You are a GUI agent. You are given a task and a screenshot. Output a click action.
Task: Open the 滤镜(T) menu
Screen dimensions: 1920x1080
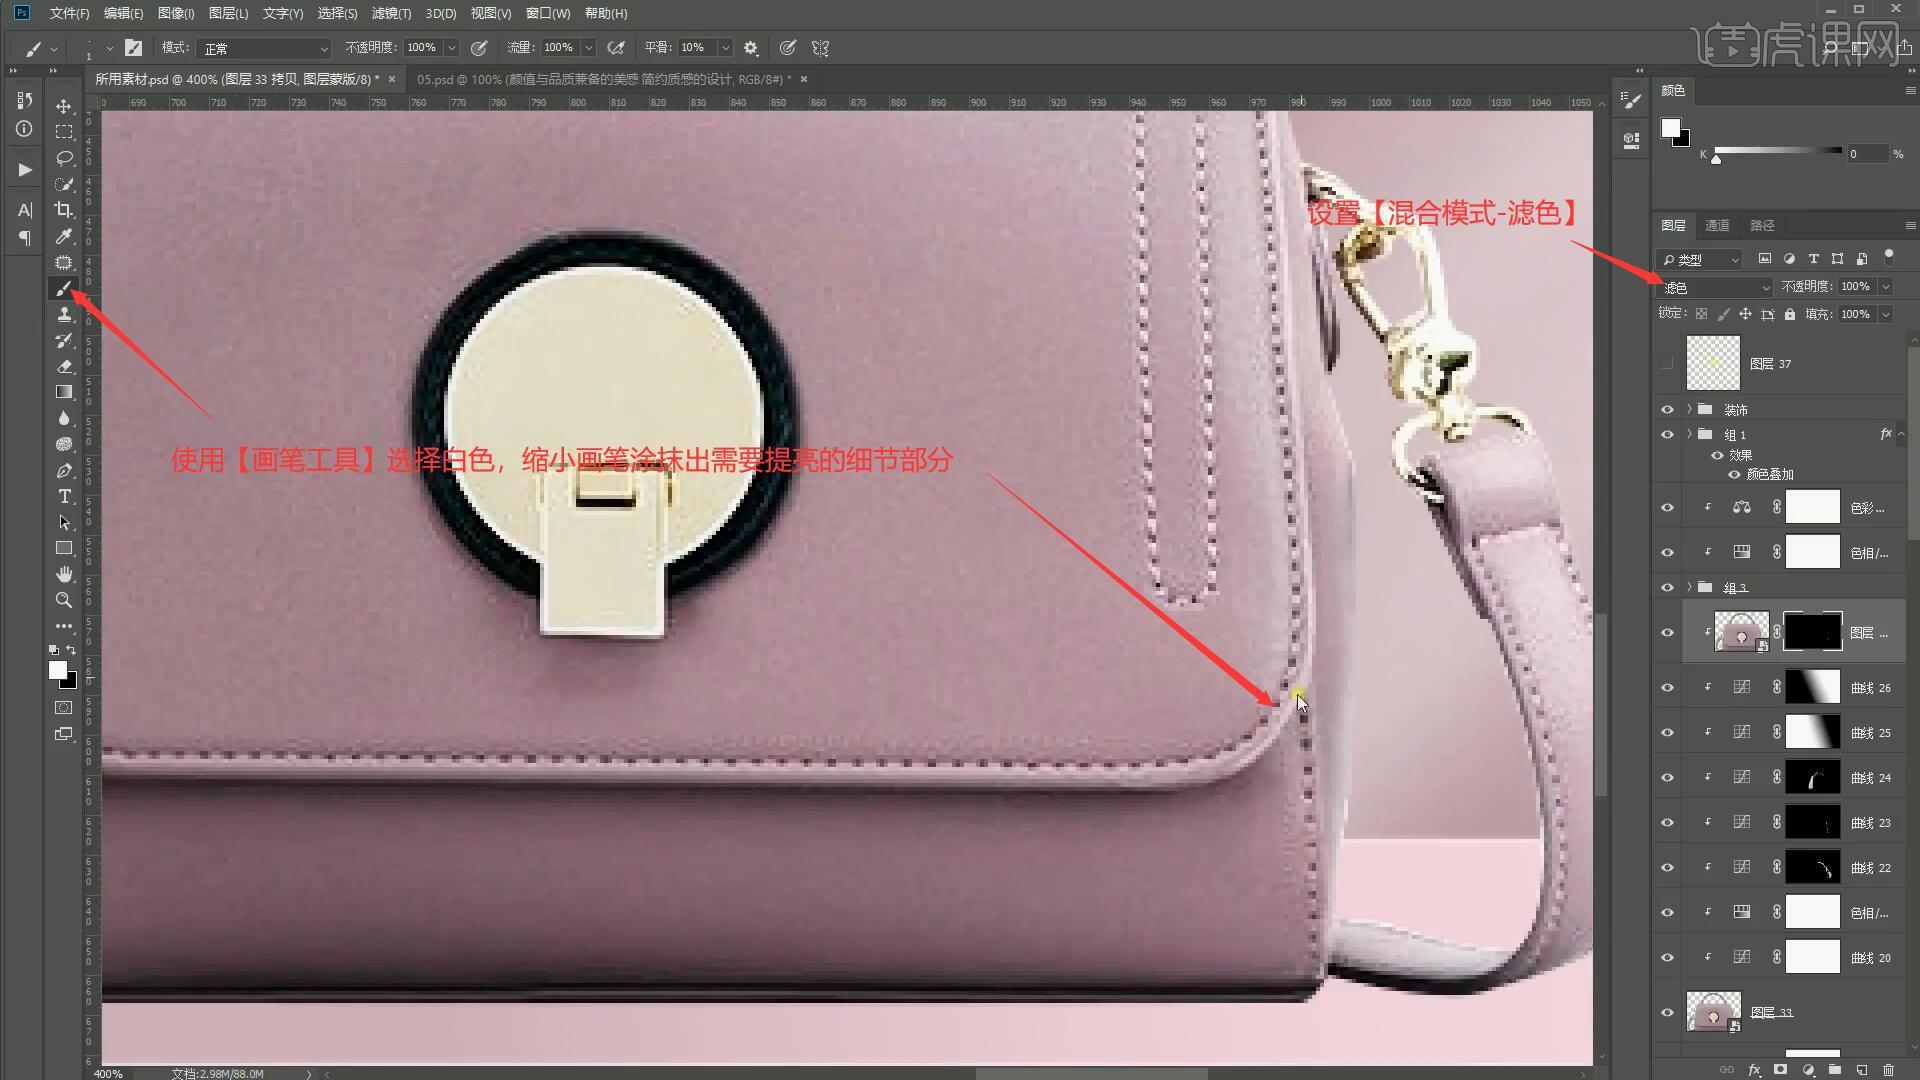(390, 13)
